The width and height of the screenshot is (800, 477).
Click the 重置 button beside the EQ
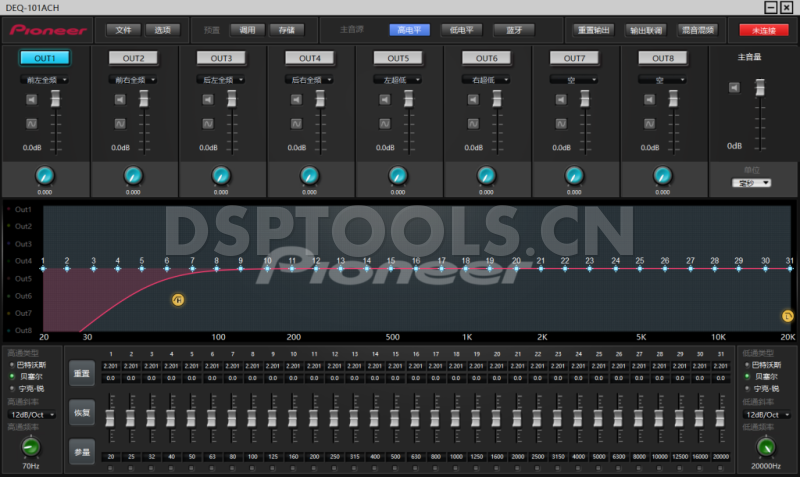coord(81,373)
